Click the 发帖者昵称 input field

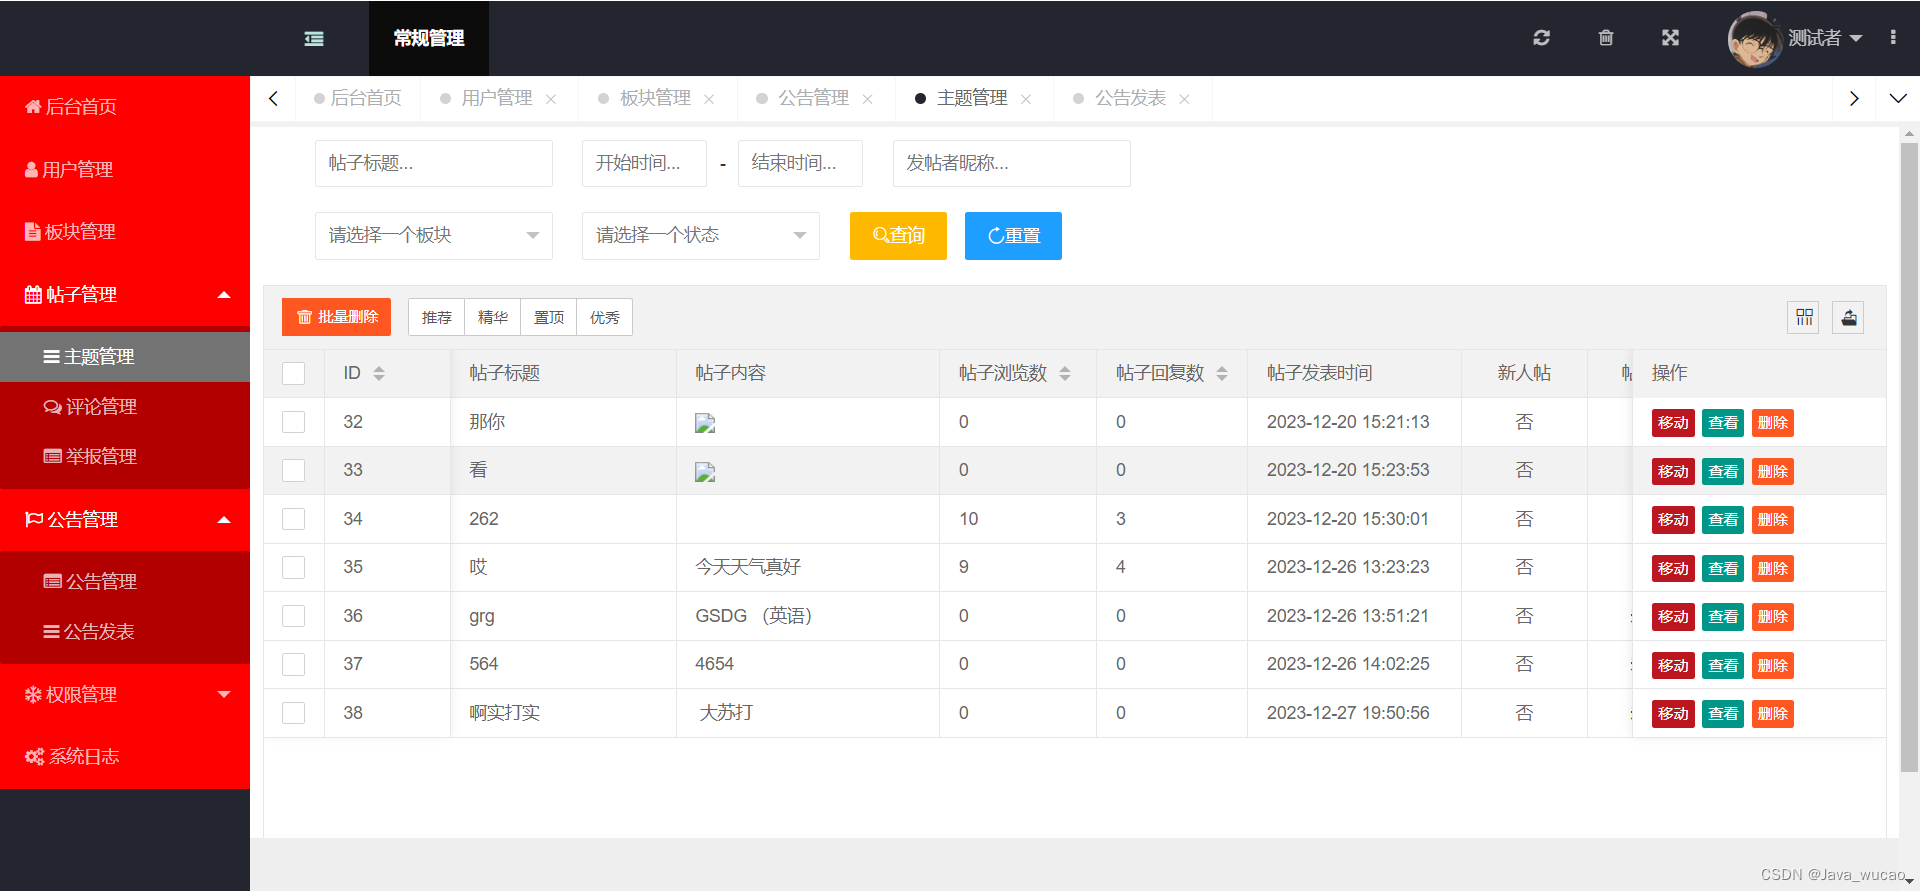1012,163
